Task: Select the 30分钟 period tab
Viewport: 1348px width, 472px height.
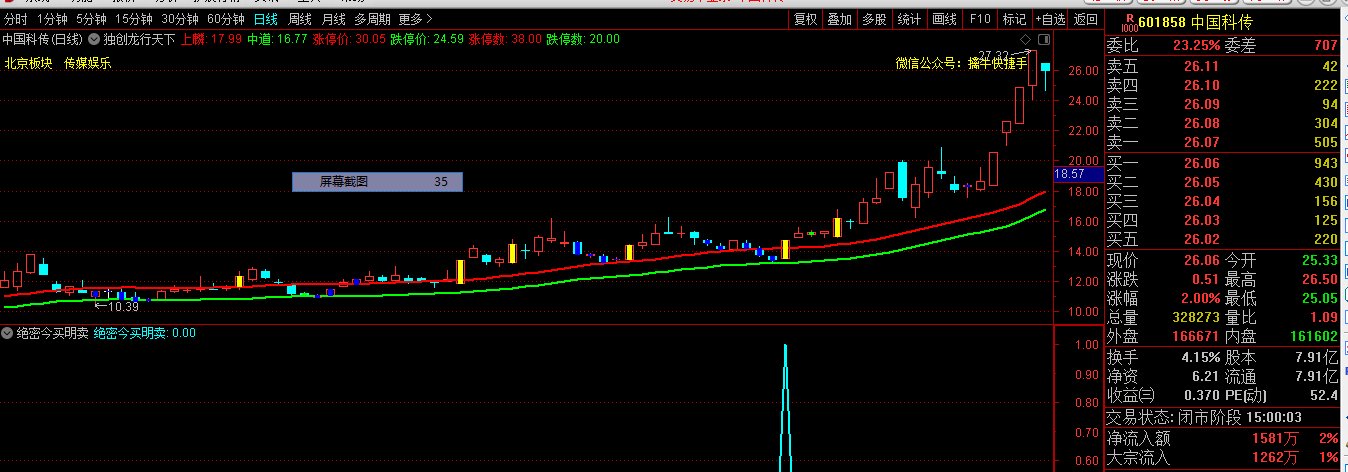Action: pyautogui.click(x=180, y=19)
